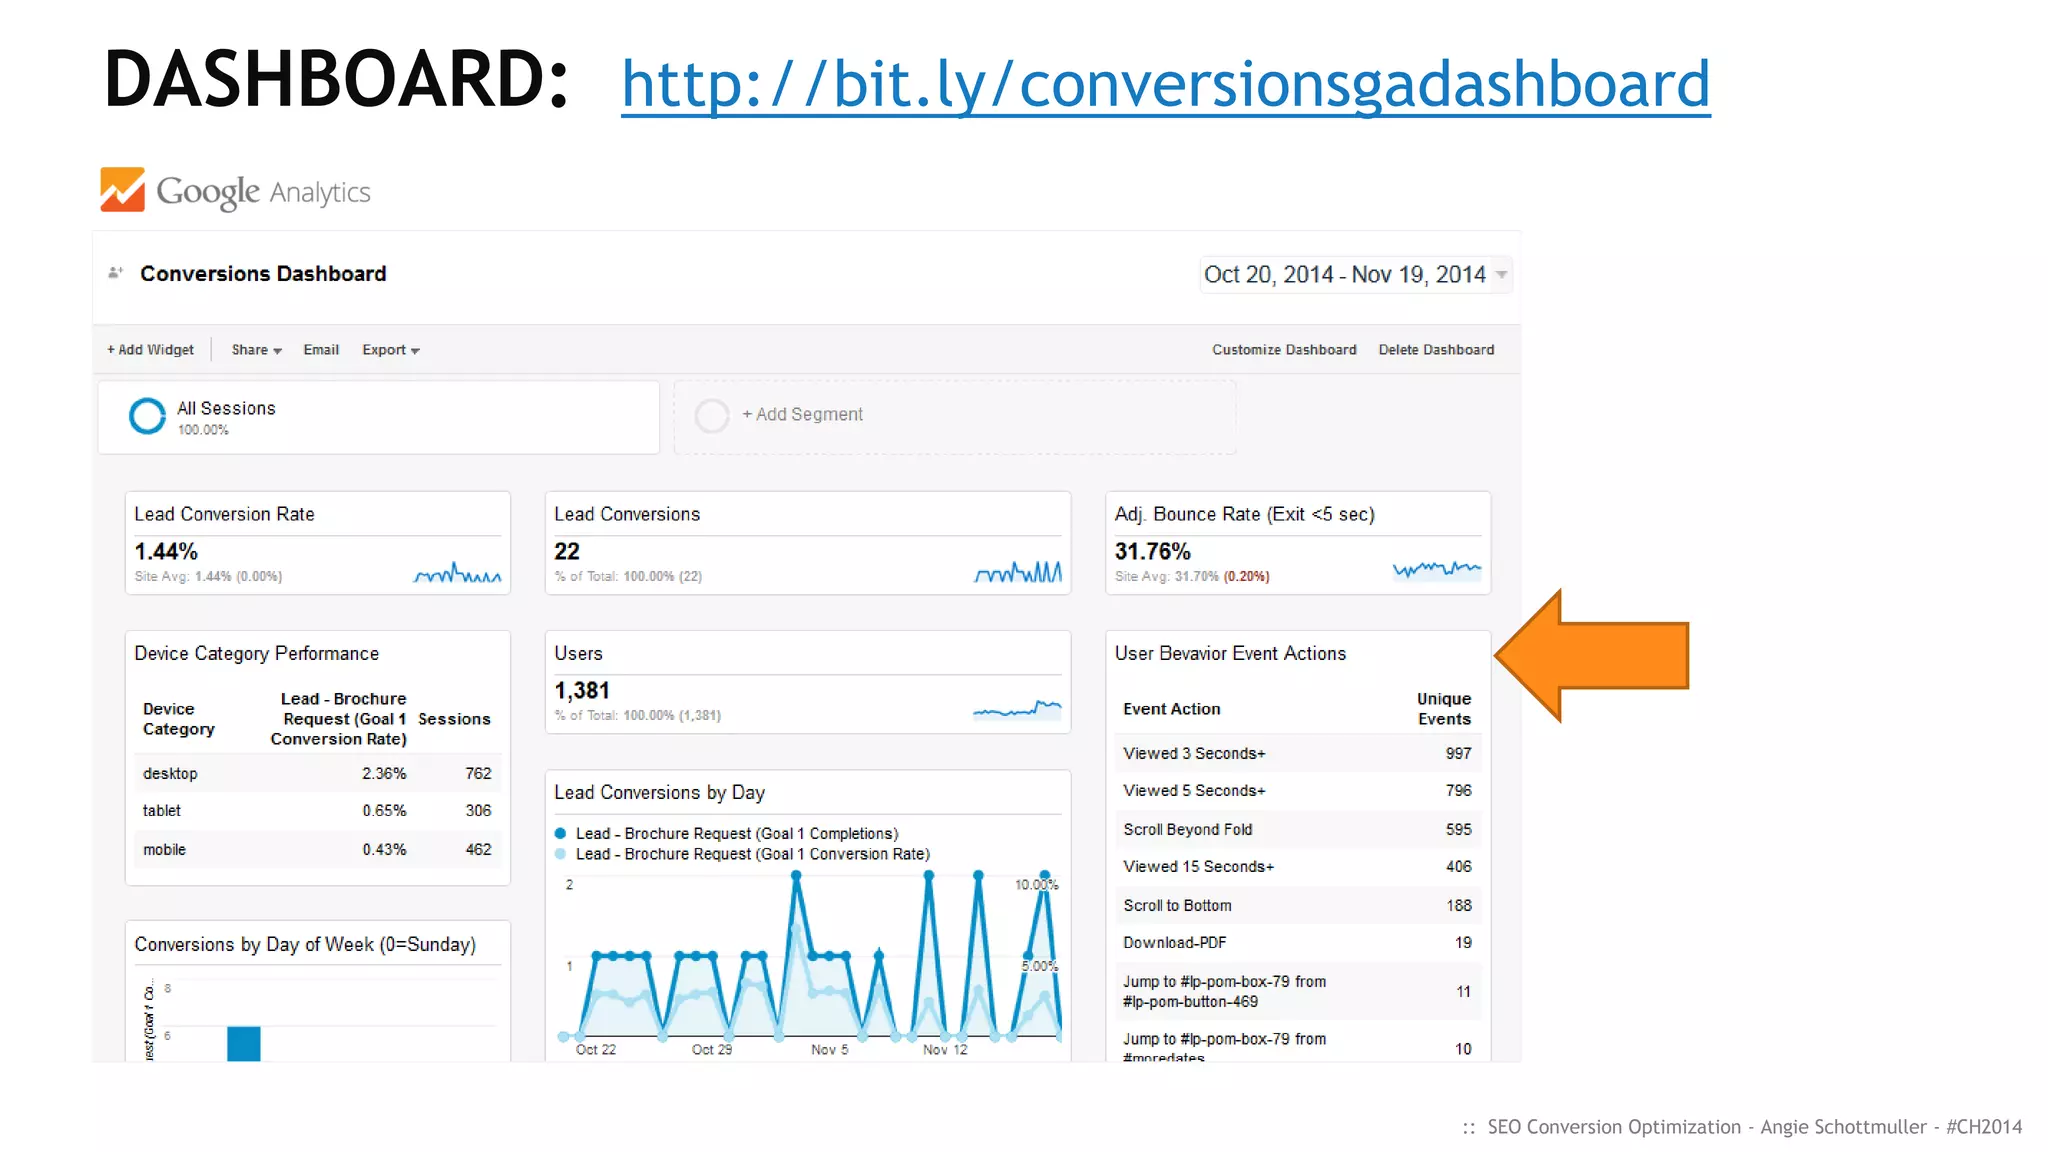Click the Google Analytics logo icon

pos(122,190)
